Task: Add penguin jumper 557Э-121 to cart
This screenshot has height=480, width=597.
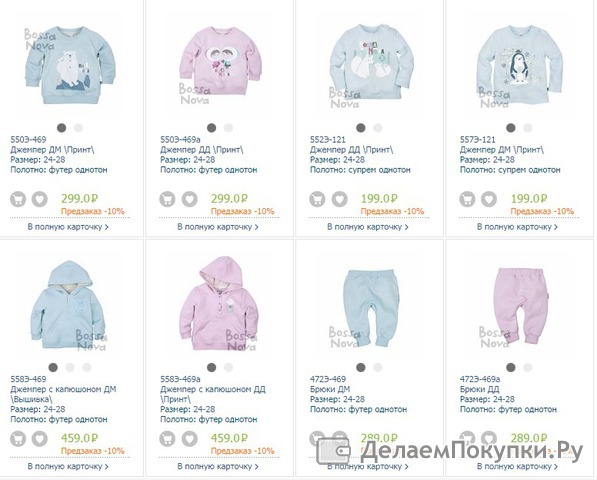Action: coord(467,199)
